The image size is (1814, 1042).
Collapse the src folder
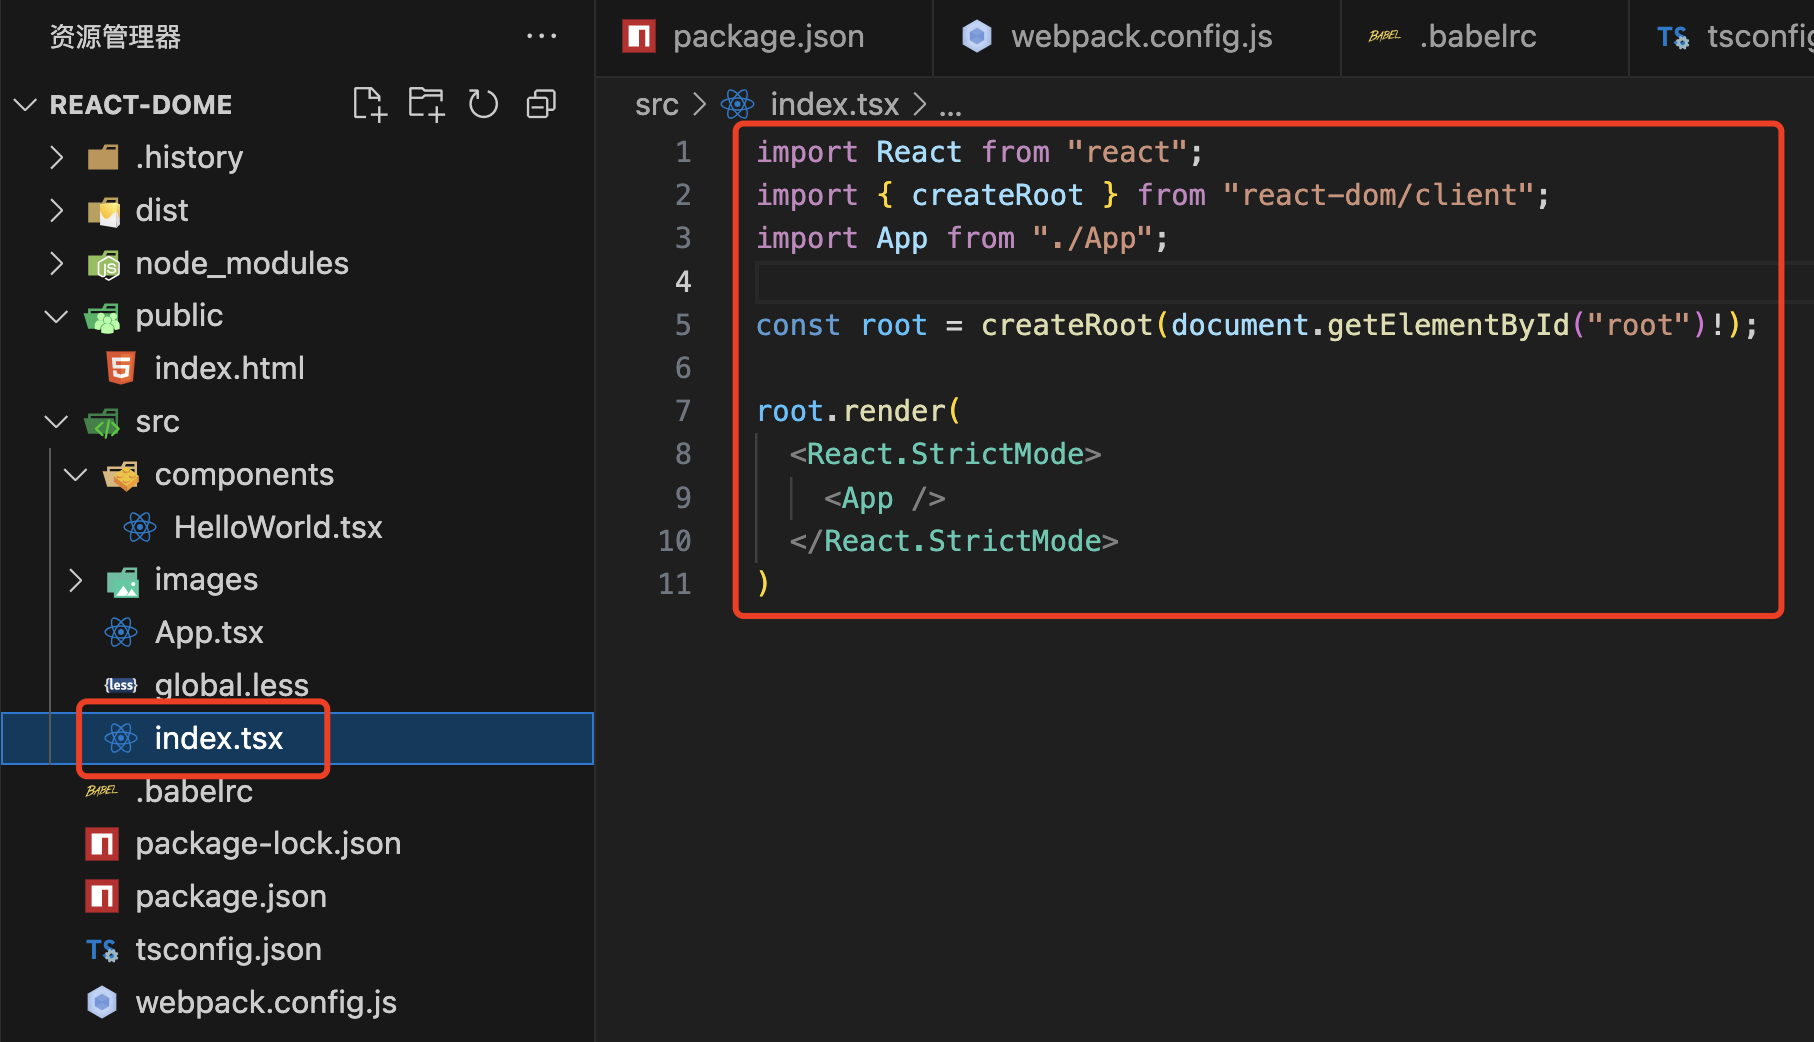click(56, 421)
